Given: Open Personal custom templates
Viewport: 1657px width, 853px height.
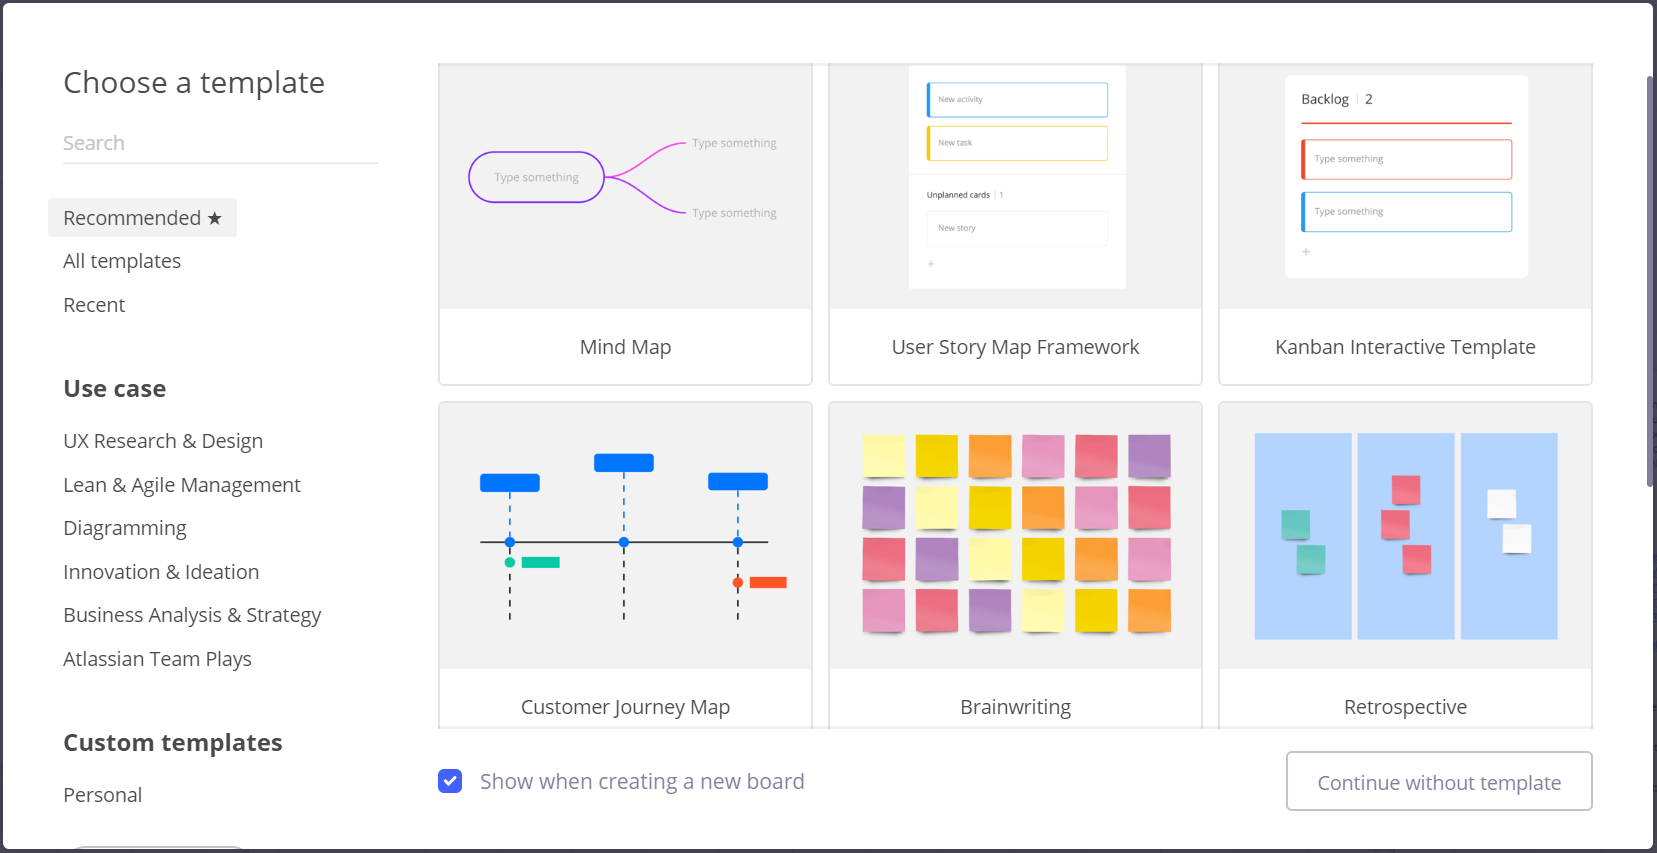Looking at the screenshot, I should point(103,795).
